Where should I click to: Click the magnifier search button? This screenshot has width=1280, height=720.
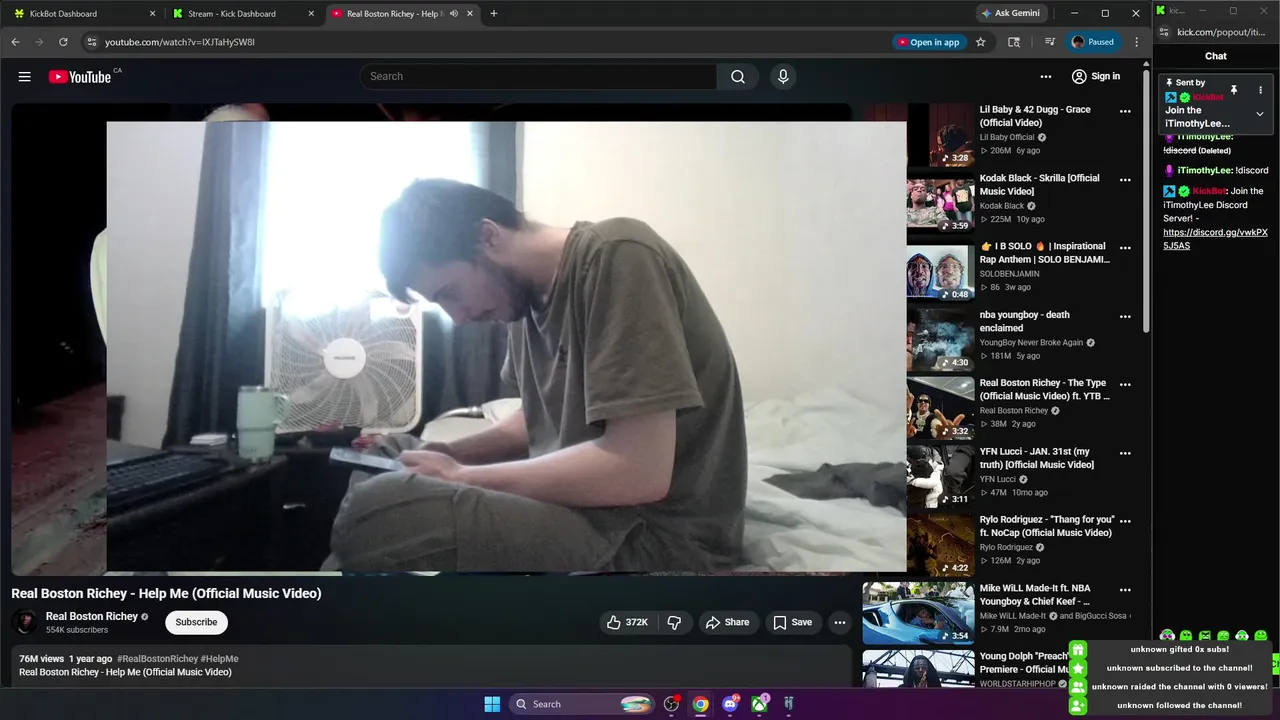(738, 76)
